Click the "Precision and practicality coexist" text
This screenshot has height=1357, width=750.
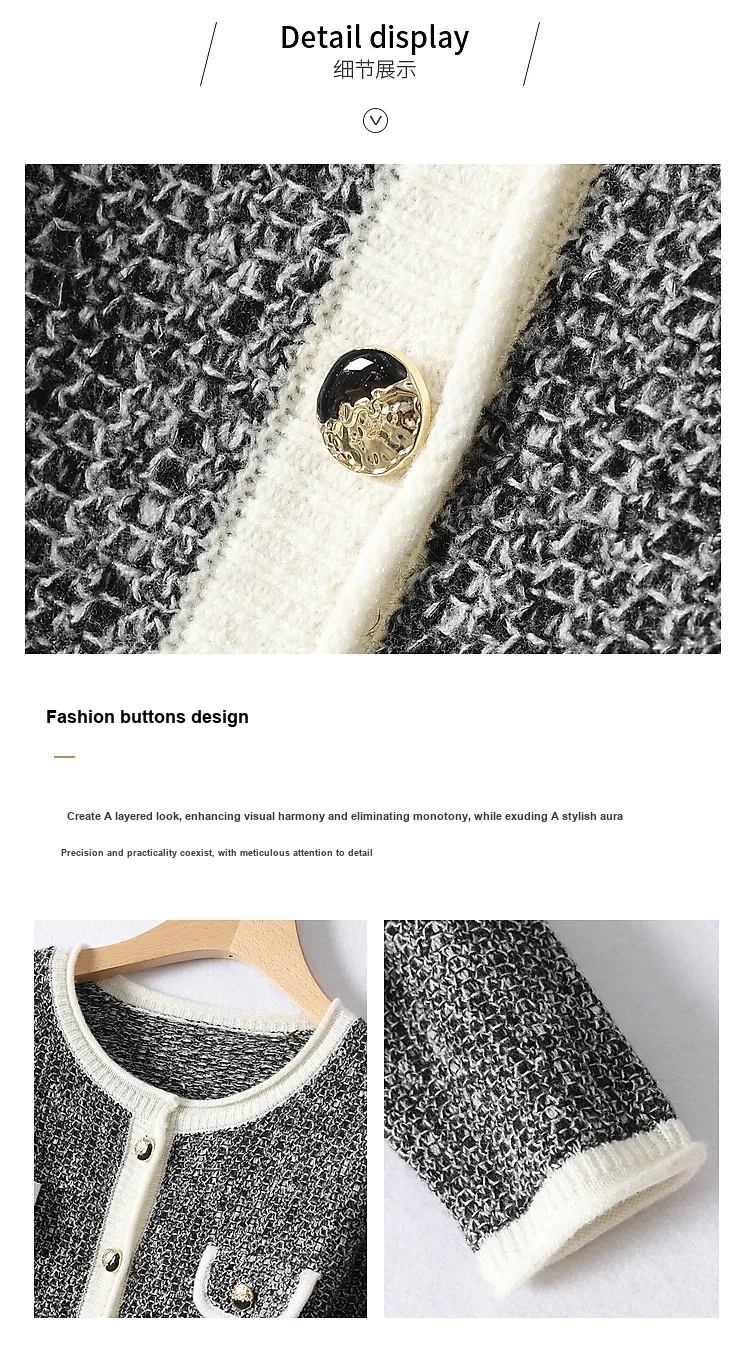pos(217,853)
